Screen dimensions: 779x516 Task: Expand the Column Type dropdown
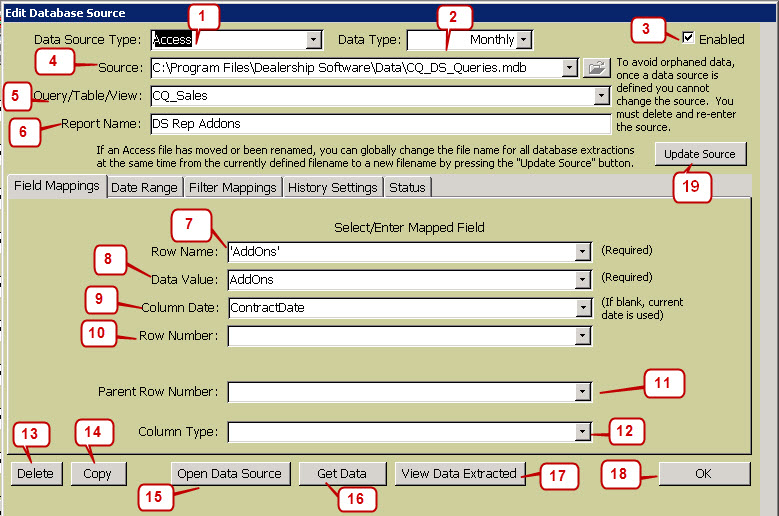(x=581, y=433)
